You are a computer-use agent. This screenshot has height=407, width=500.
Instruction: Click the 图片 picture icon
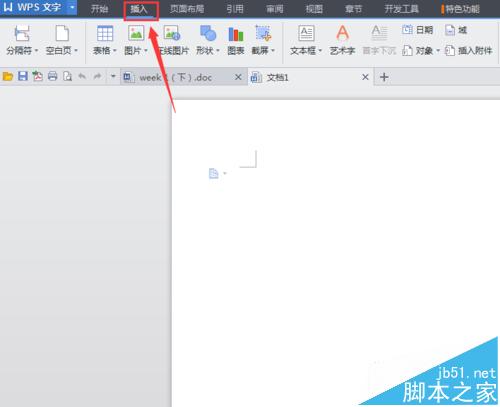coord(136,33)
